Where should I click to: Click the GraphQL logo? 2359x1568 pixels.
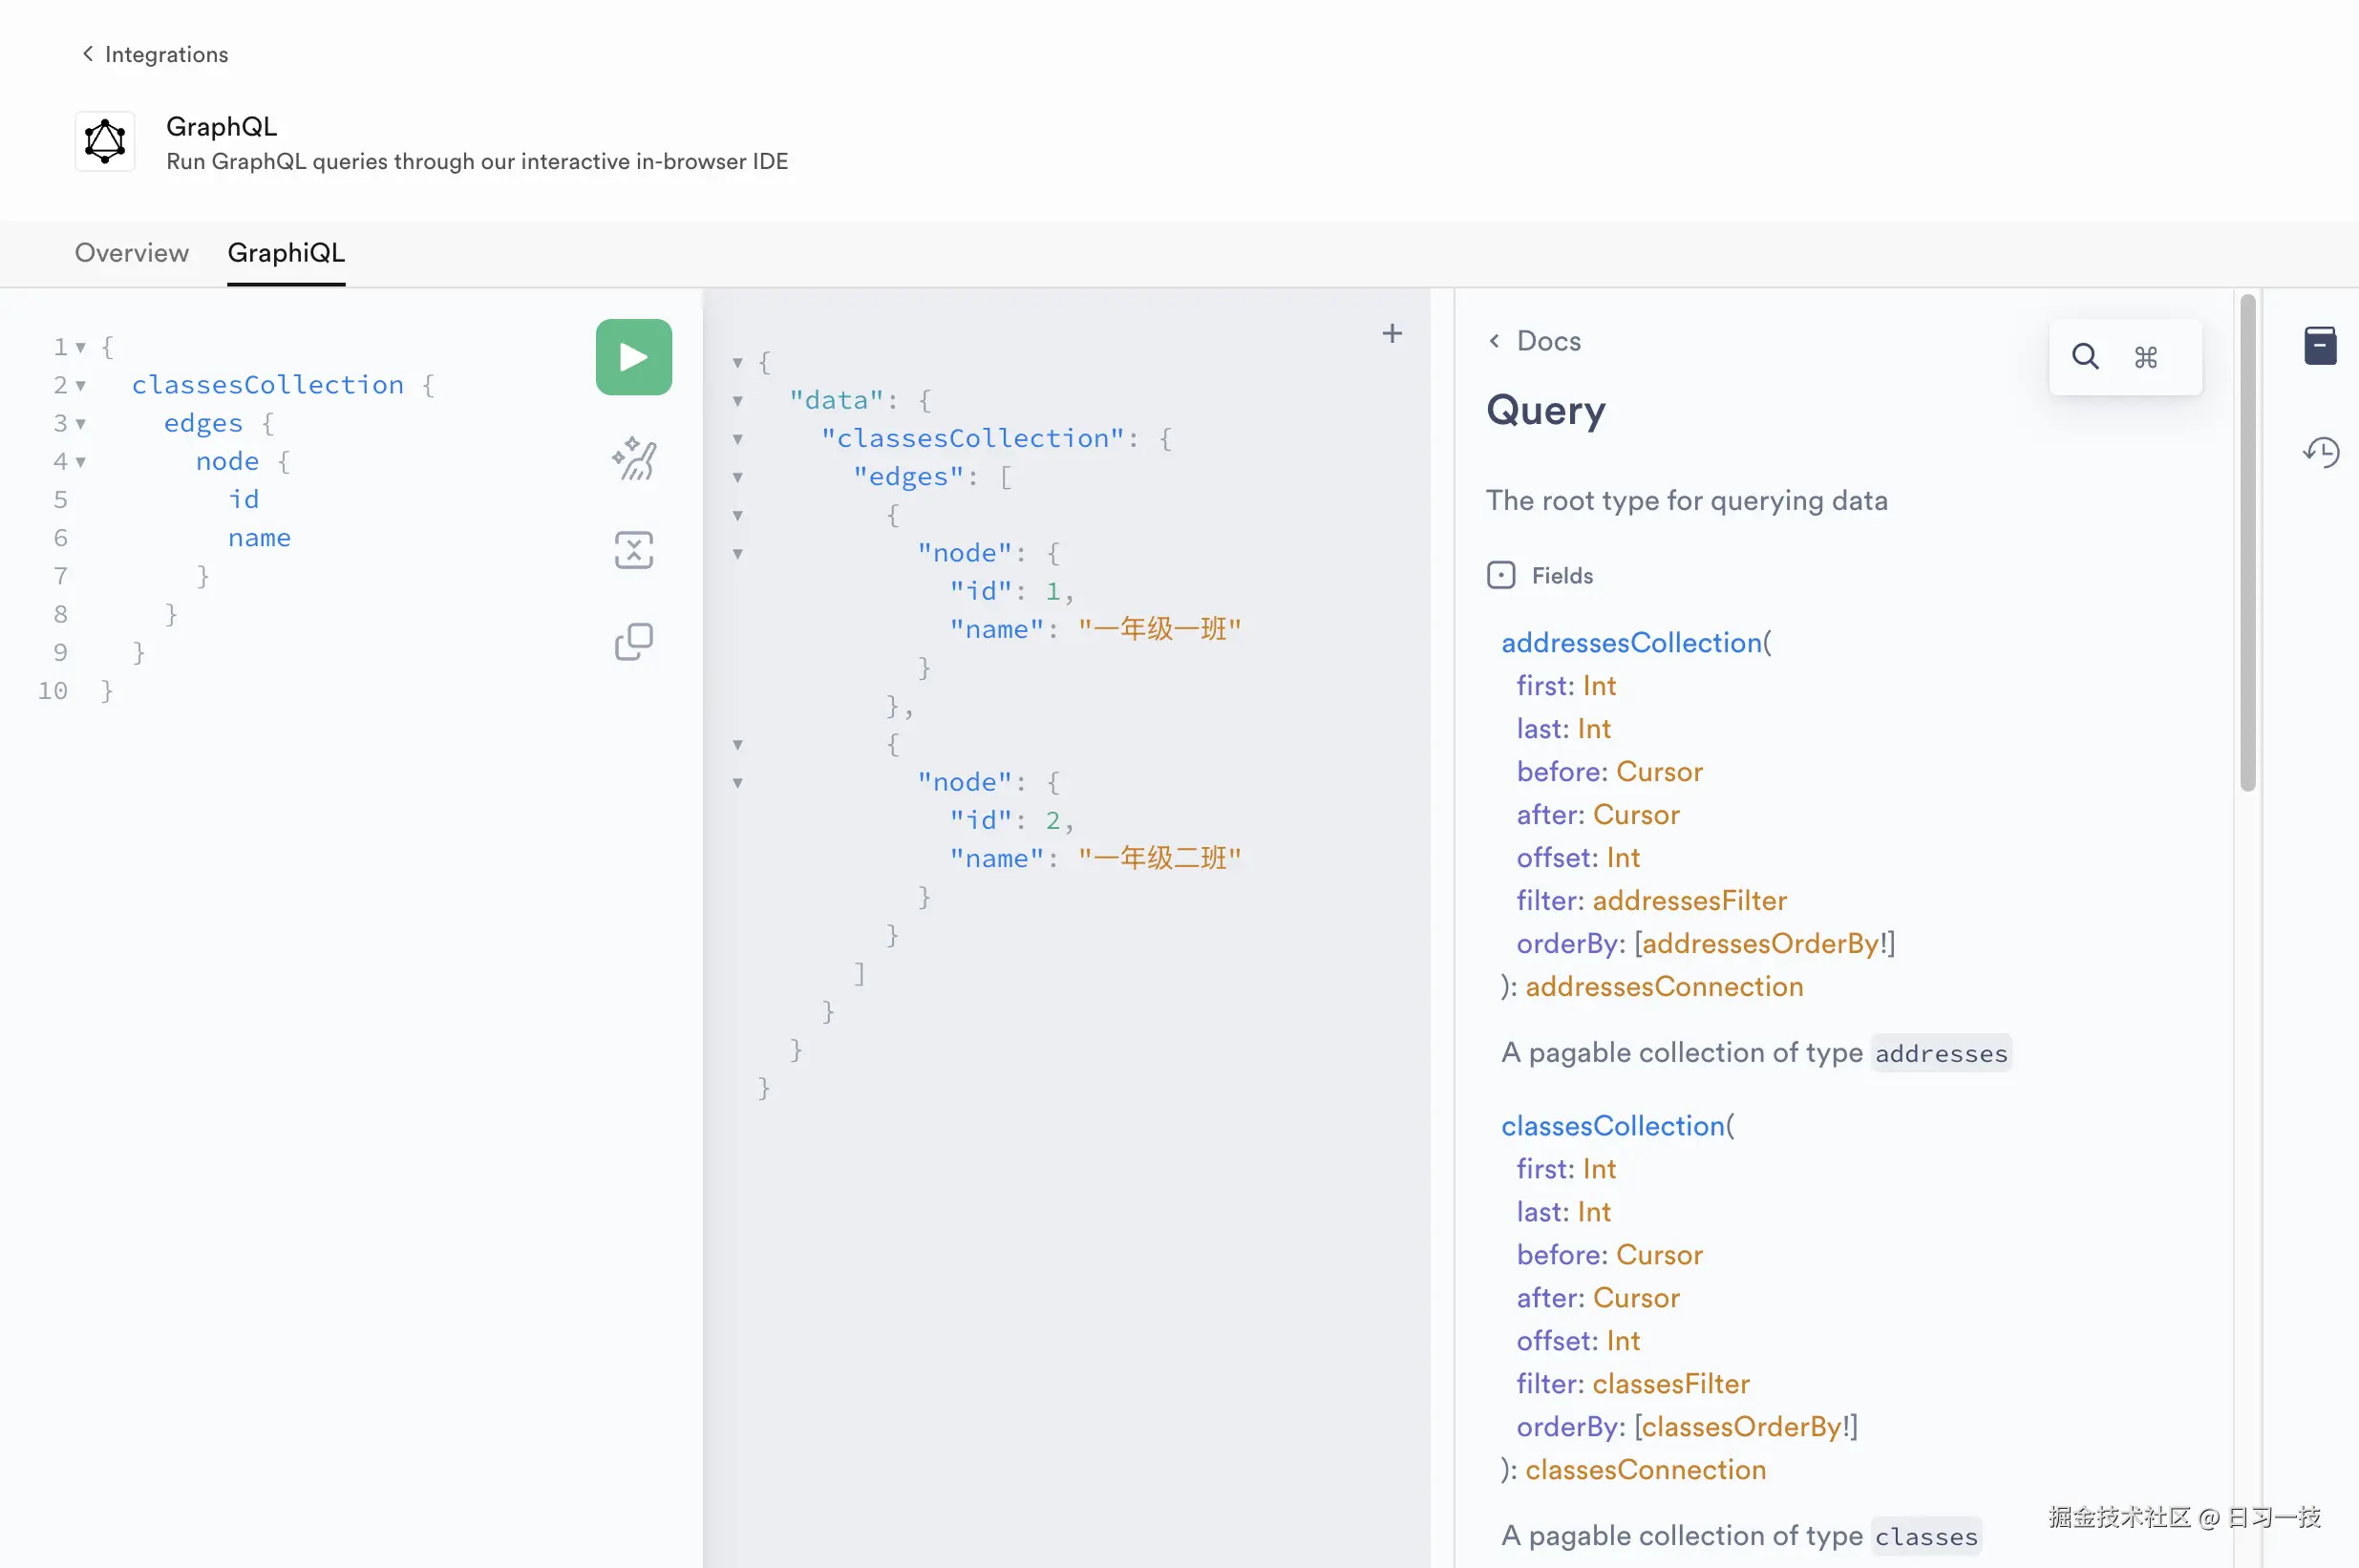tap(104, 140)
